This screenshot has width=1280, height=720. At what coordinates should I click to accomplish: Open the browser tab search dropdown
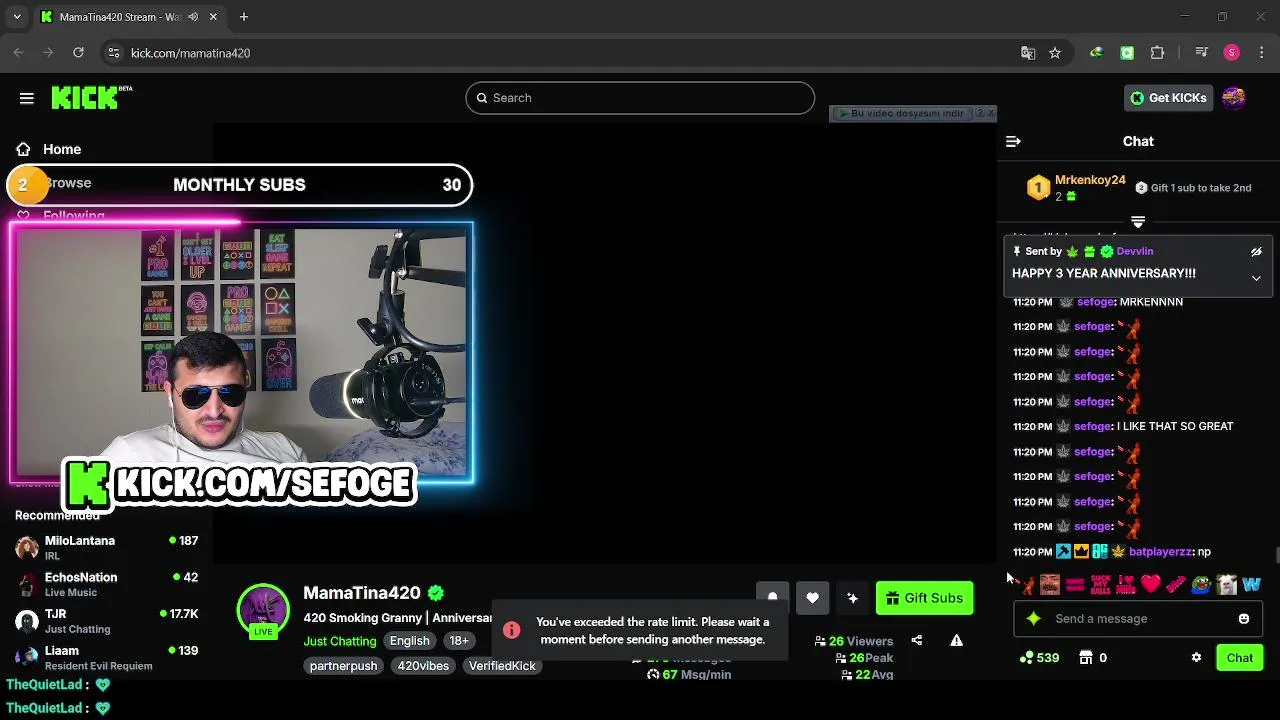click(x=17, y=17)
